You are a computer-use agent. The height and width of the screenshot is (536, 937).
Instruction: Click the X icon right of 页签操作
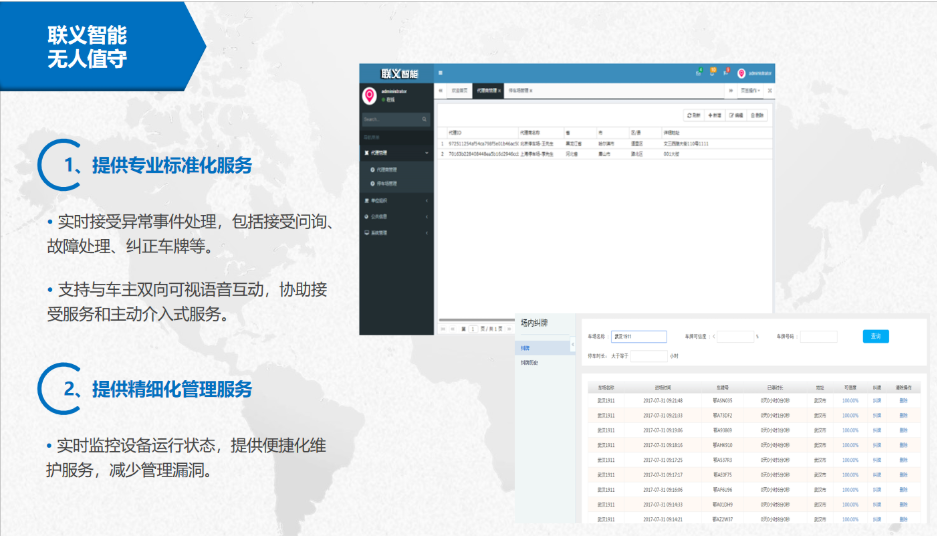click(770, 90)
